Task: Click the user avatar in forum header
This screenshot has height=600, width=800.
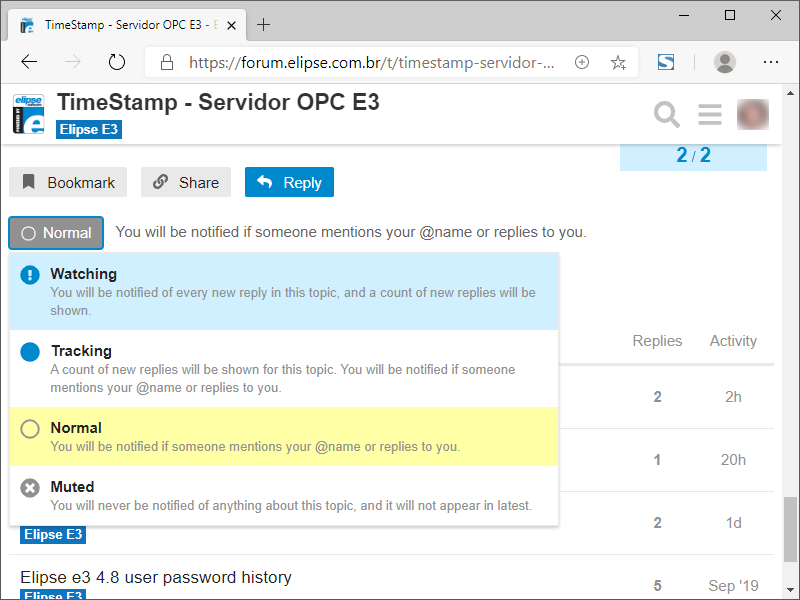Action: 753,115
